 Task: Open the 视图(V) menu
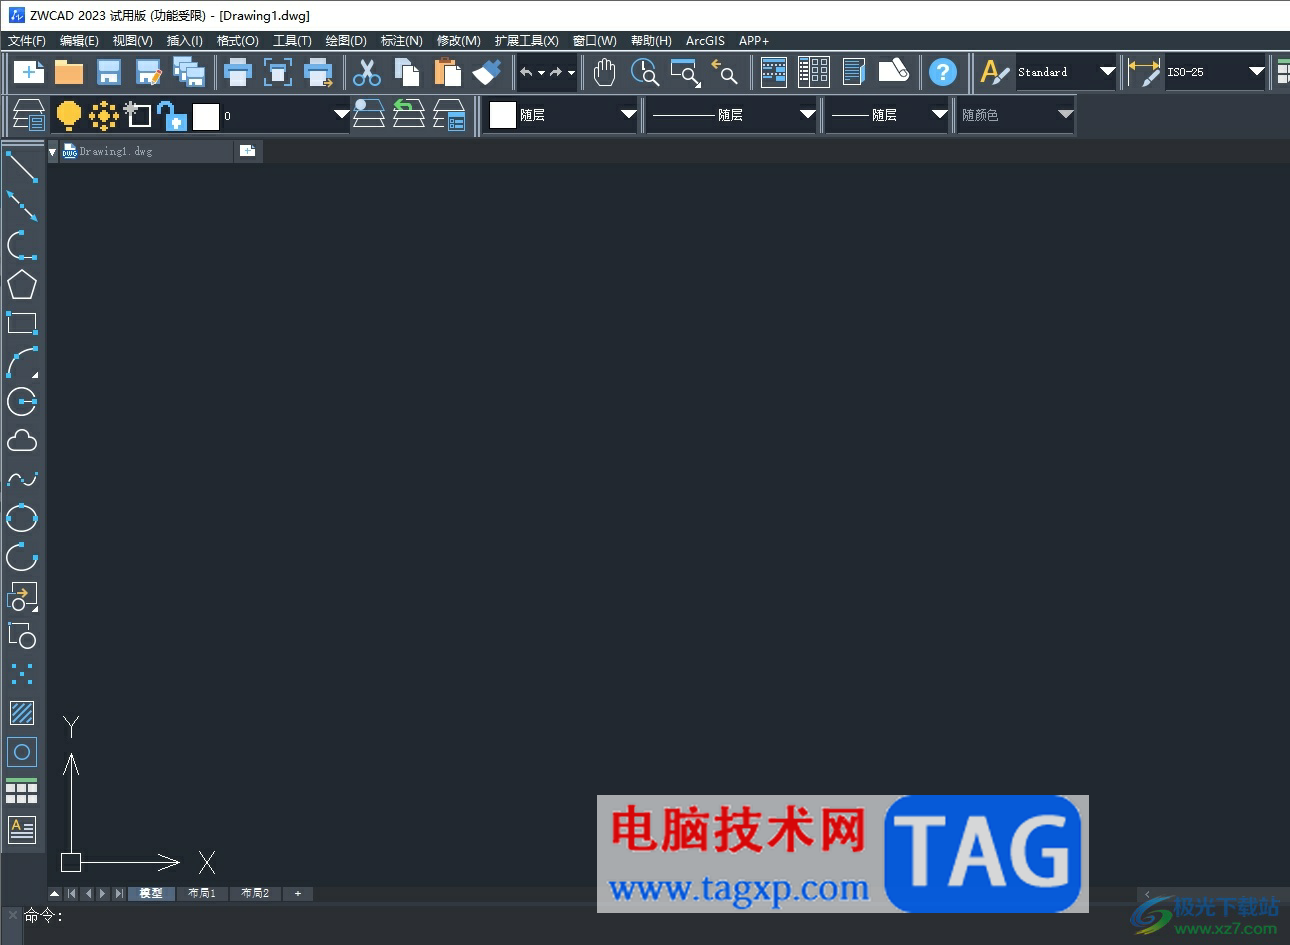[x=132, y=41]
